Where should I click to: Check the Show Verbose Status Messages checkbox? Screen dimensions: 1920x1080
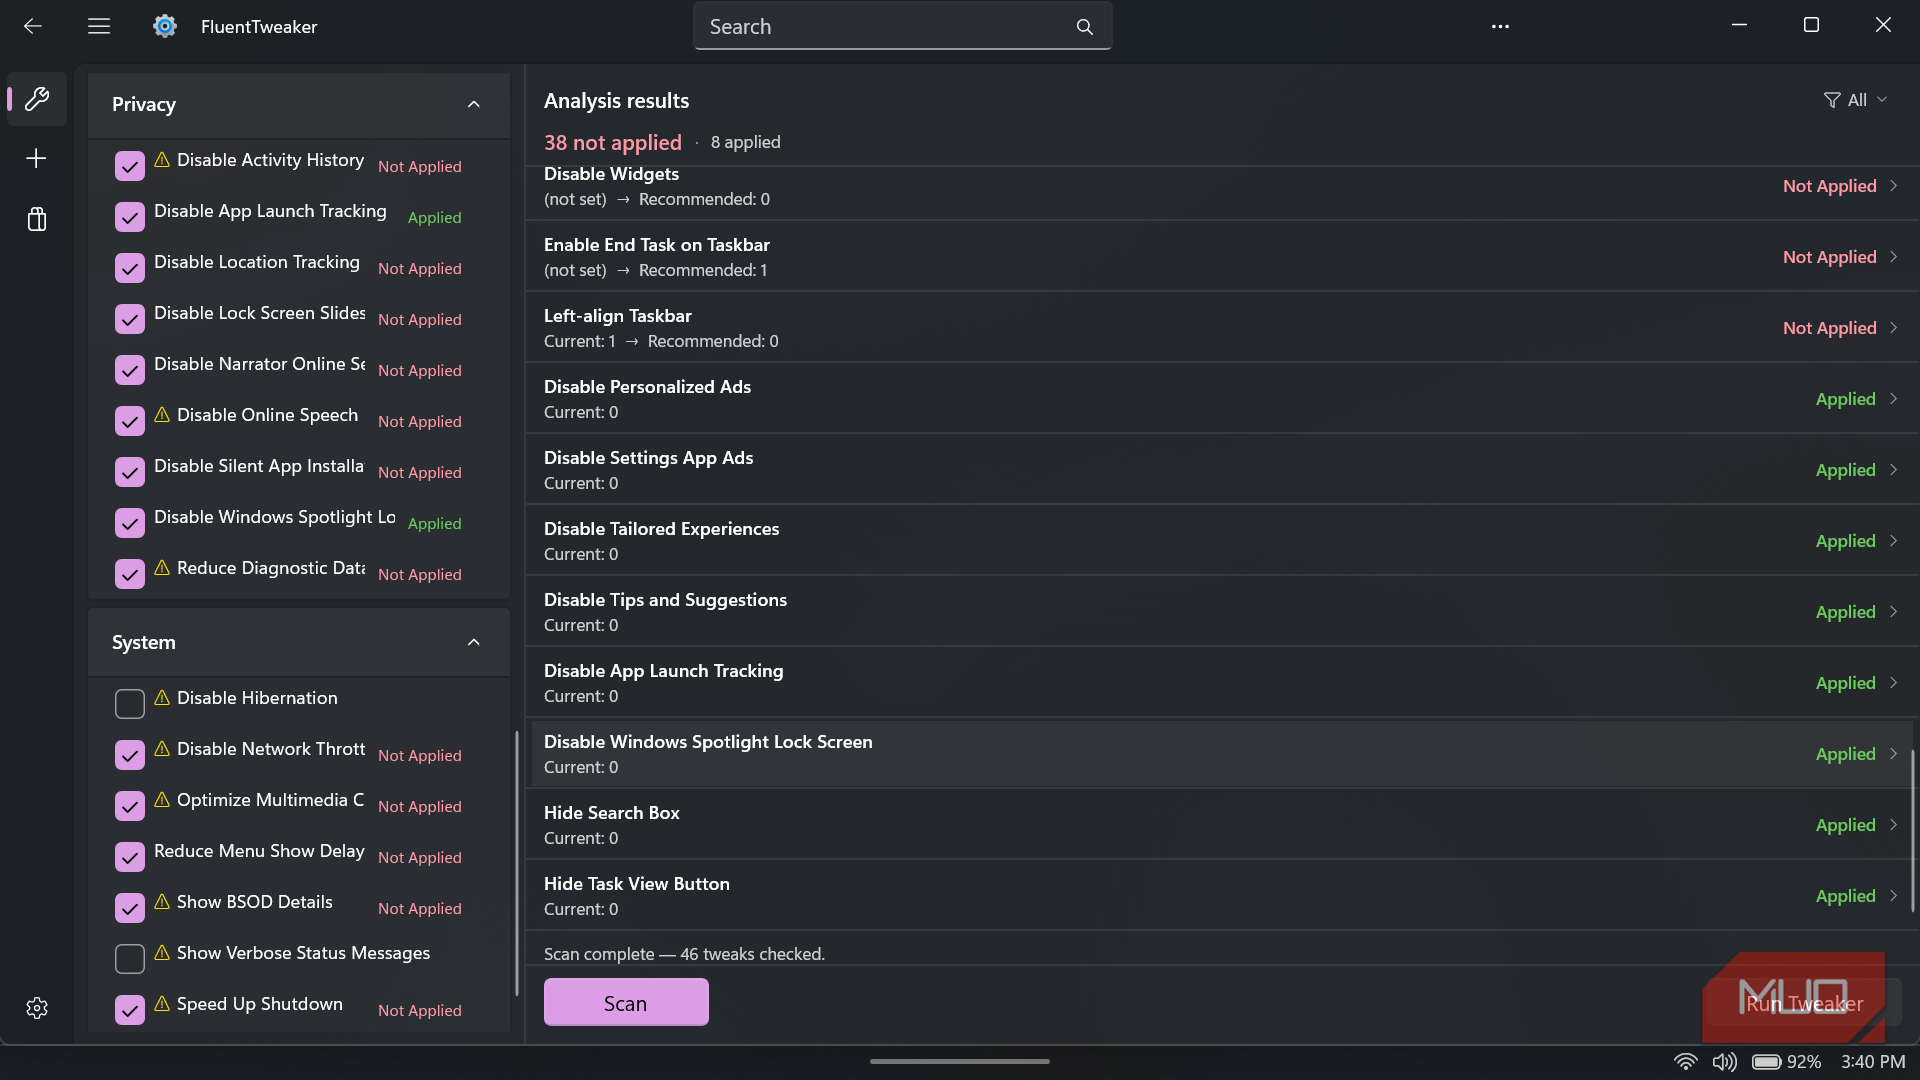coord(130,959)
